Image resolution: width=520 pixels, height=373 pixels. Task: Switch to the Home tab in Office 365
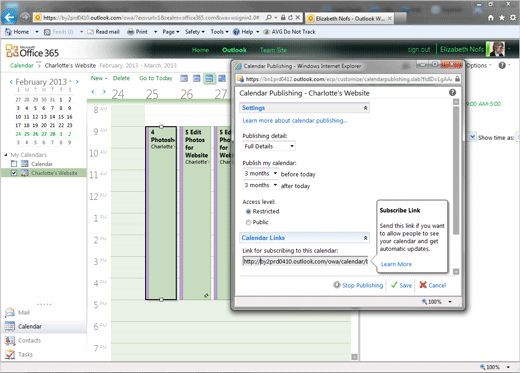point(200,50)
